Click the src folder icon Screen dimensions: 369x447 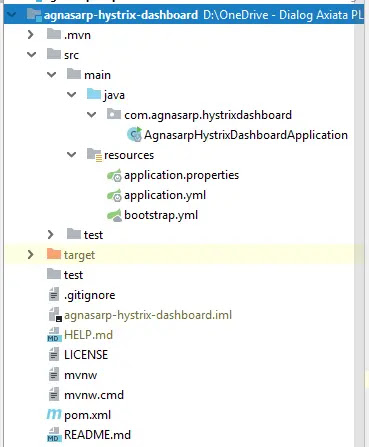click(x=54, y=54)
